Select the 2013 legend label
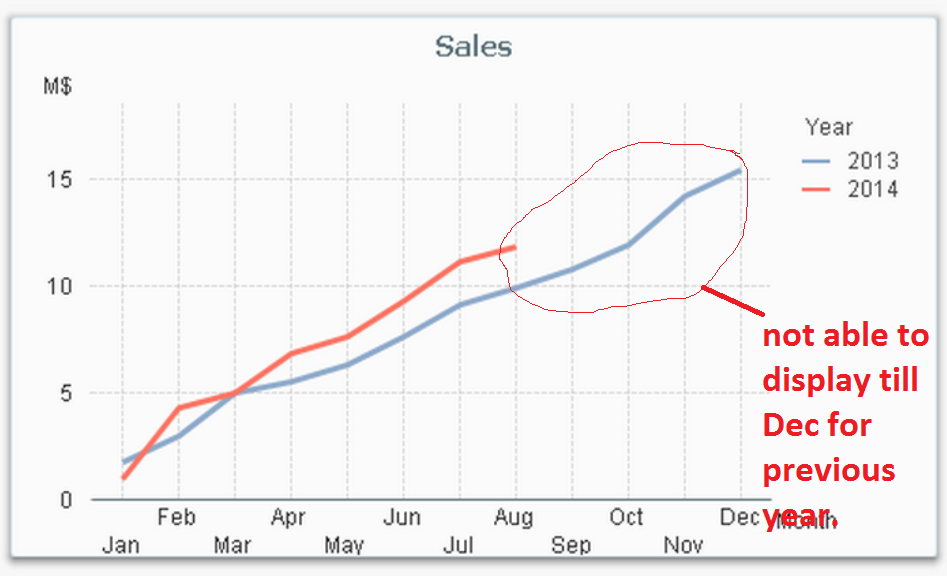 872,161
